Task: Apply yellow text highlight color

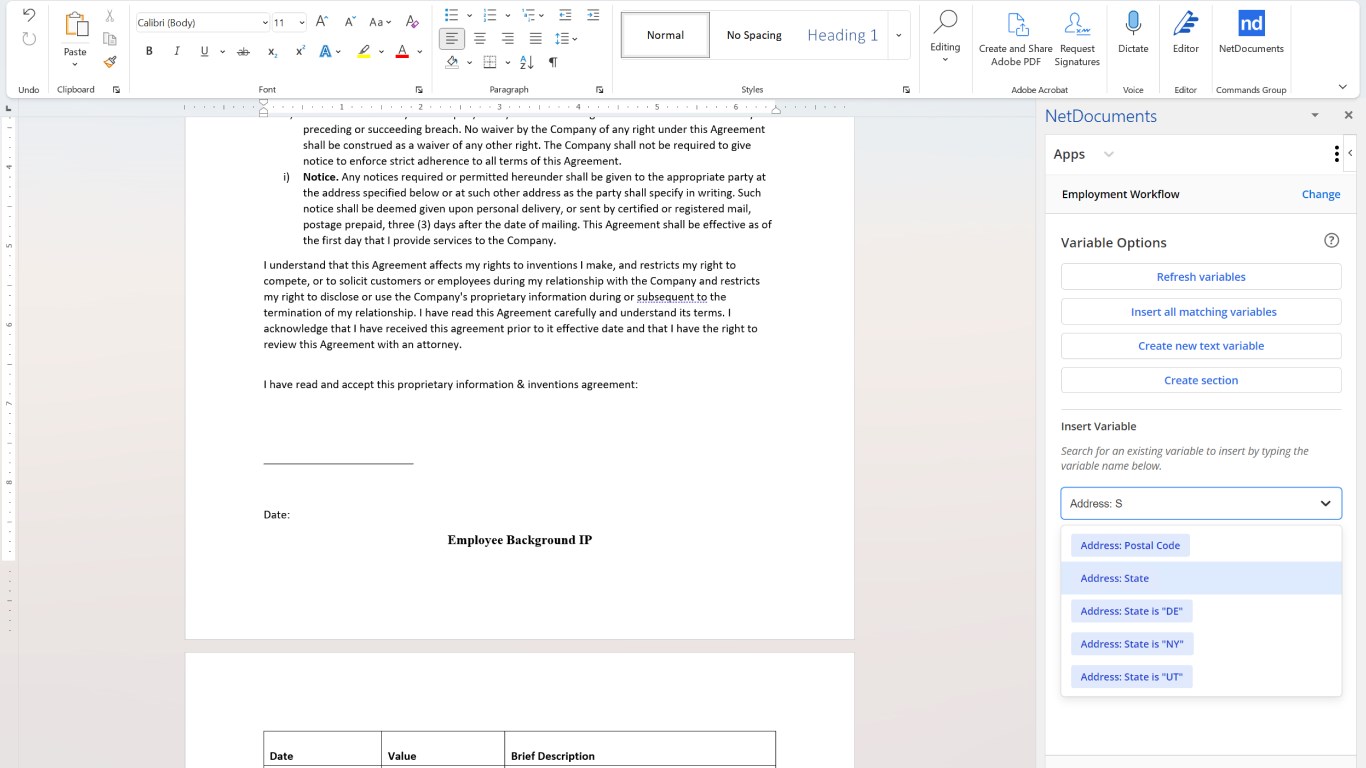Action: [363, 51]
